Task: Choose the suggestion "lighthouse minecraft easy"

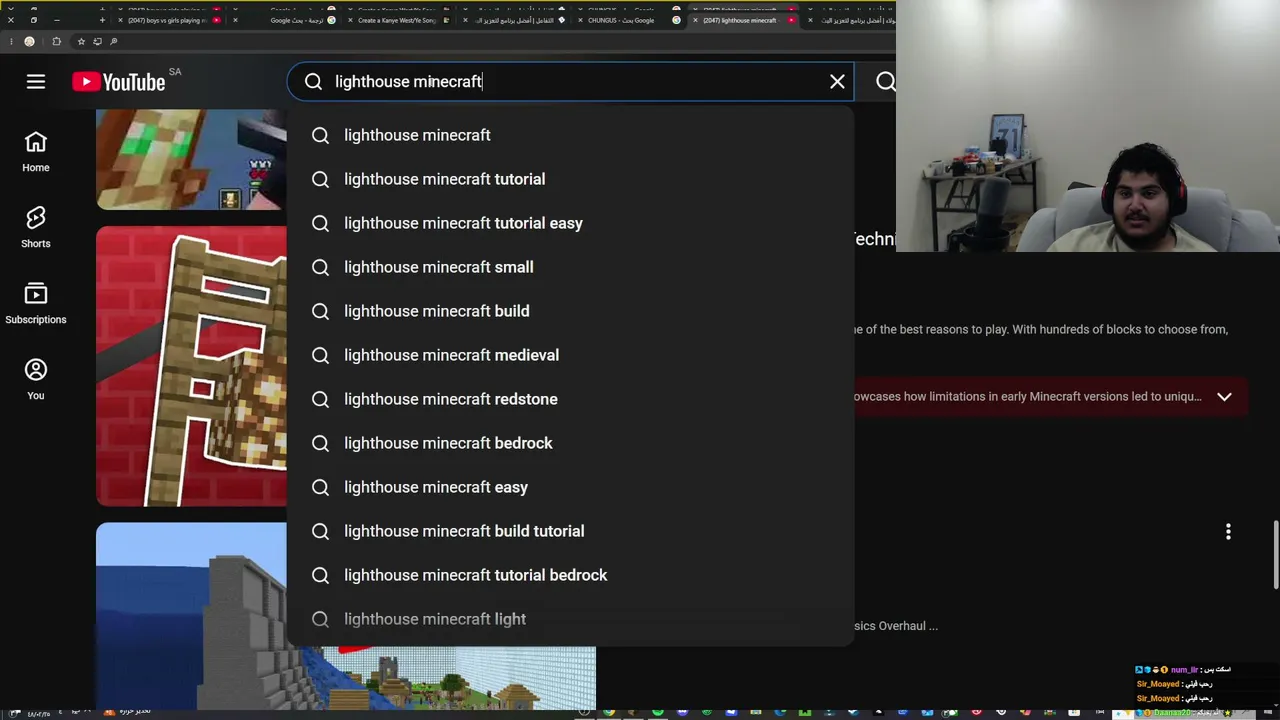Action: pyautogui.click(x=571, y=487)
